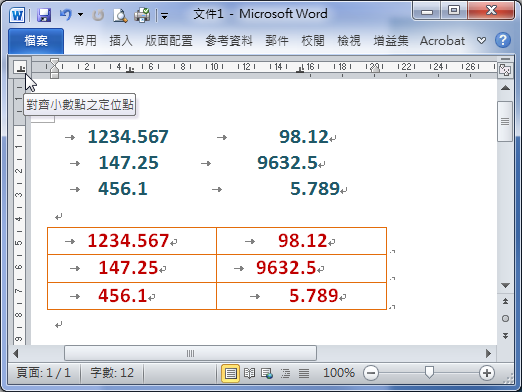
Task: Switch to Web Layout view icon
Action: tap(267, 373)
